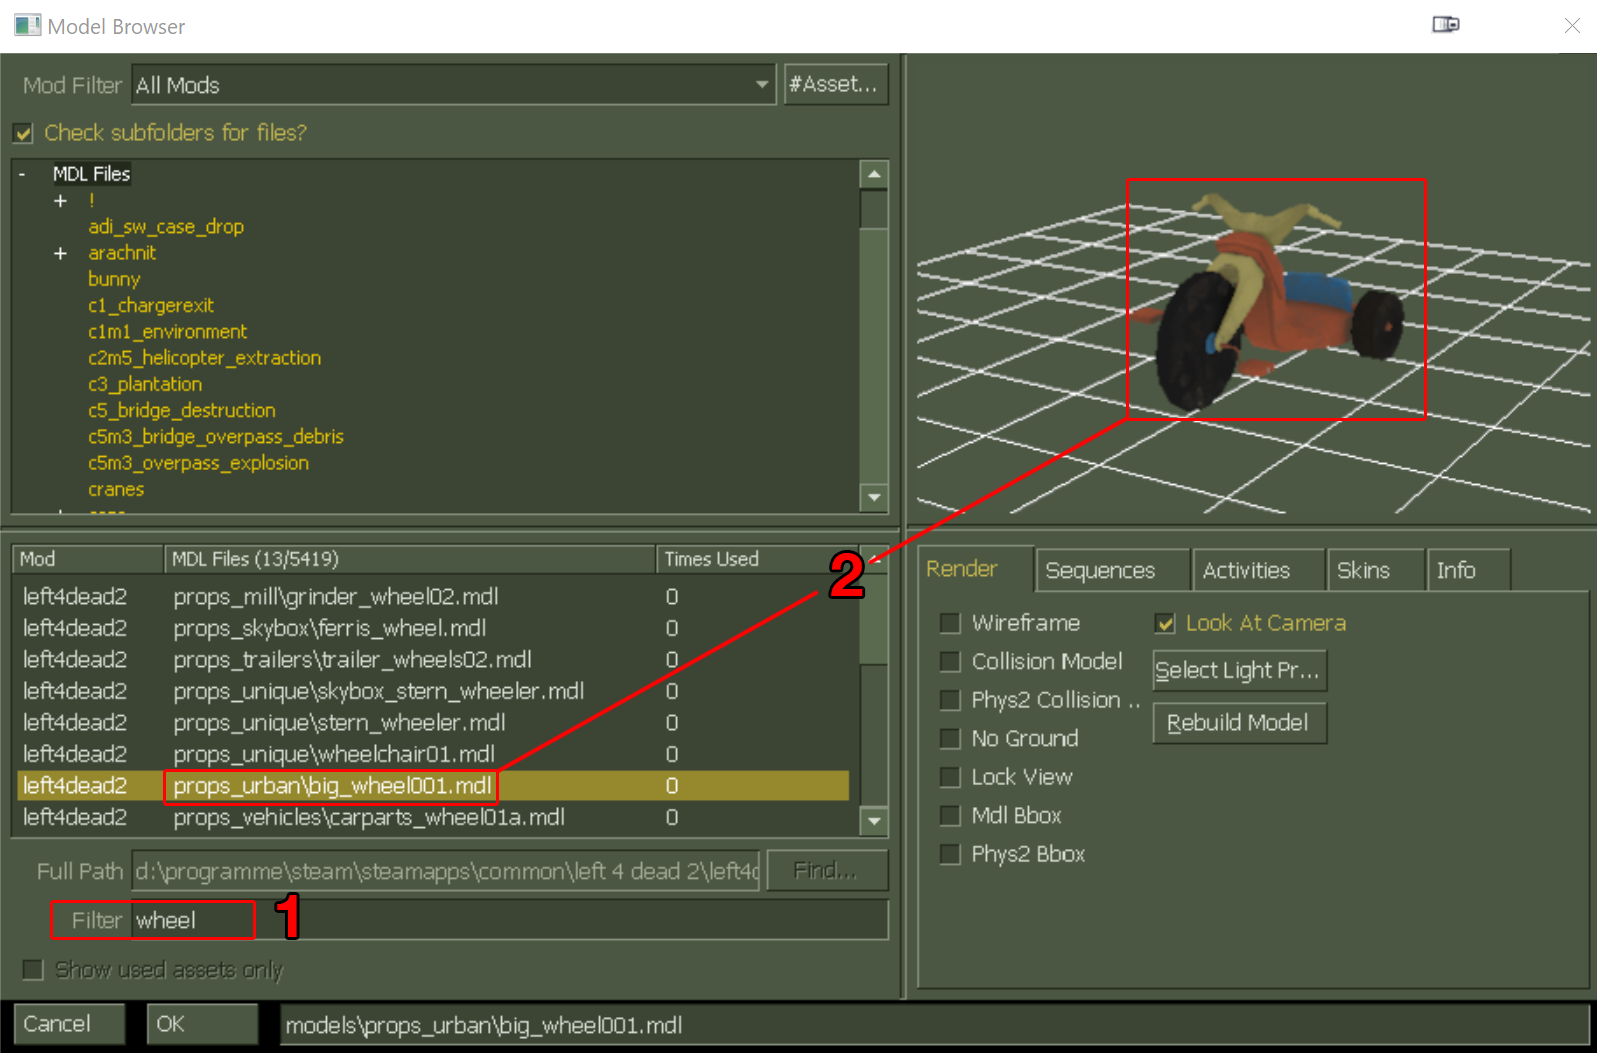Viewport: 1597px width, 1053px height.
Task: Click the Model Browser window icon
Action: (x=27, y=25)
